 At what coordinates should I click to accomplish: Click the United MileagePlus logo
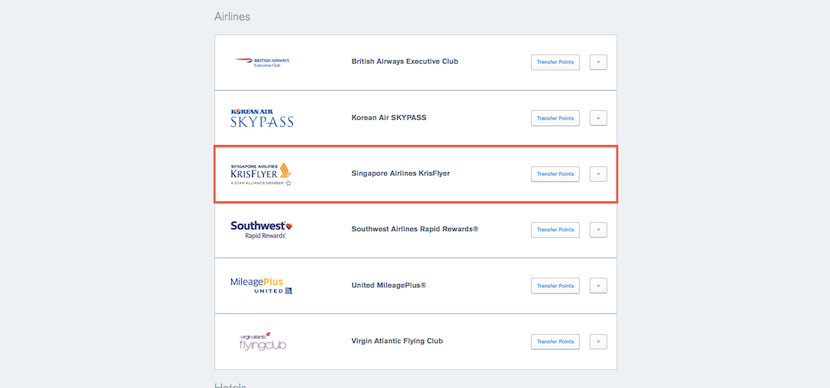tap(261, 286)
